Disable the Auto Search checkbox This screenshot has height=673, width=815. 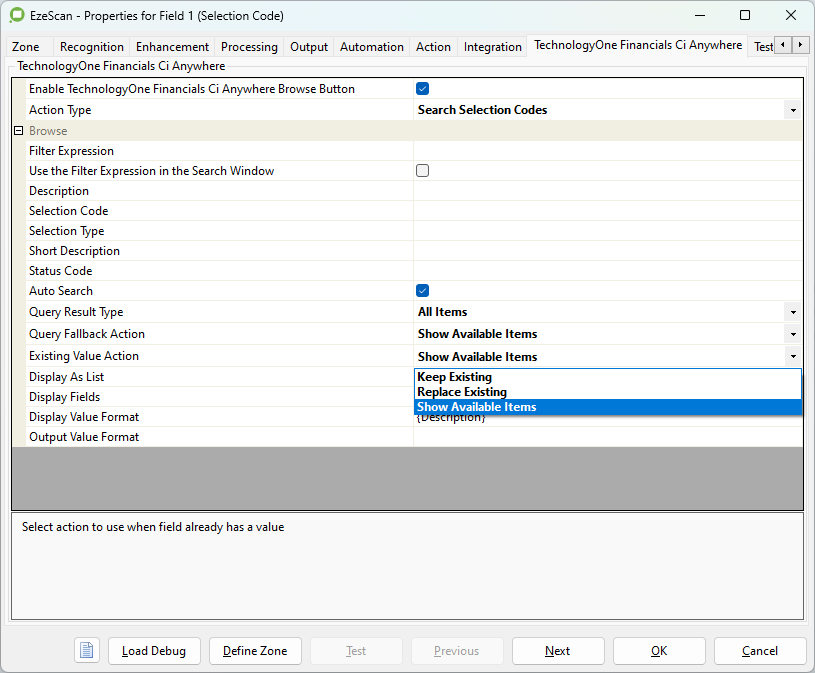[422, 291]
